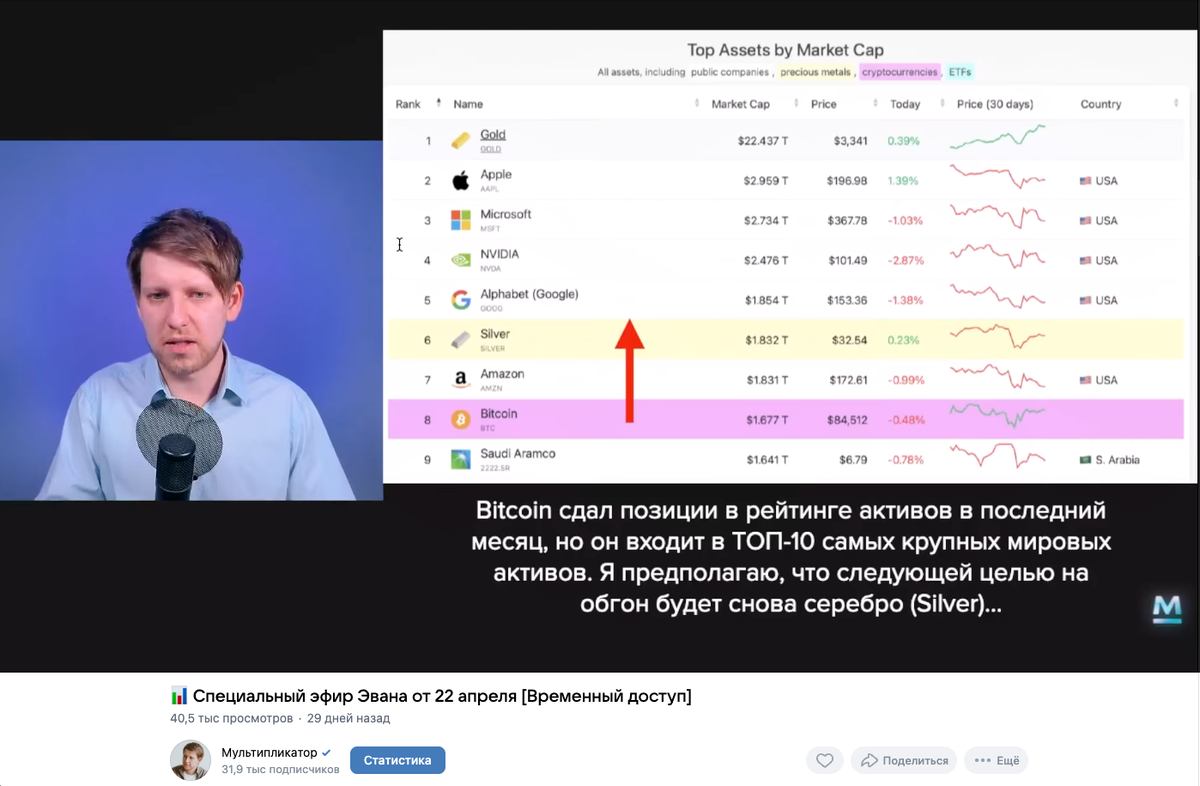Click the USA flag in Alphabet row

click(1085, 301)
